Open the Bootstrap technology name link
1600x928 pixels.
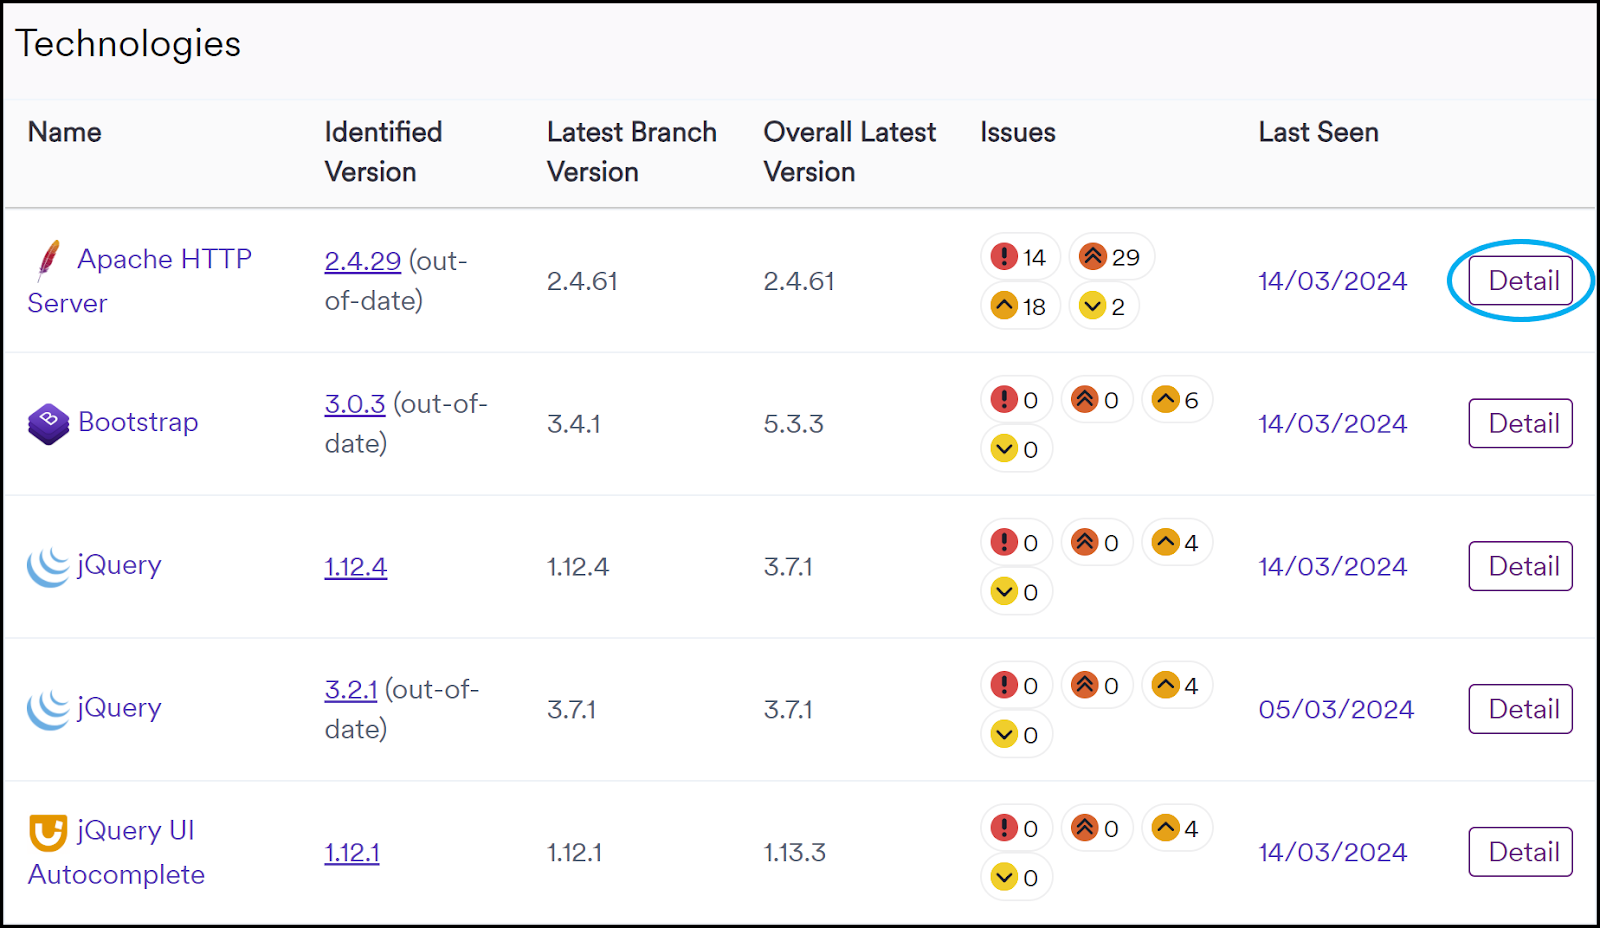[x=138, y=422]
